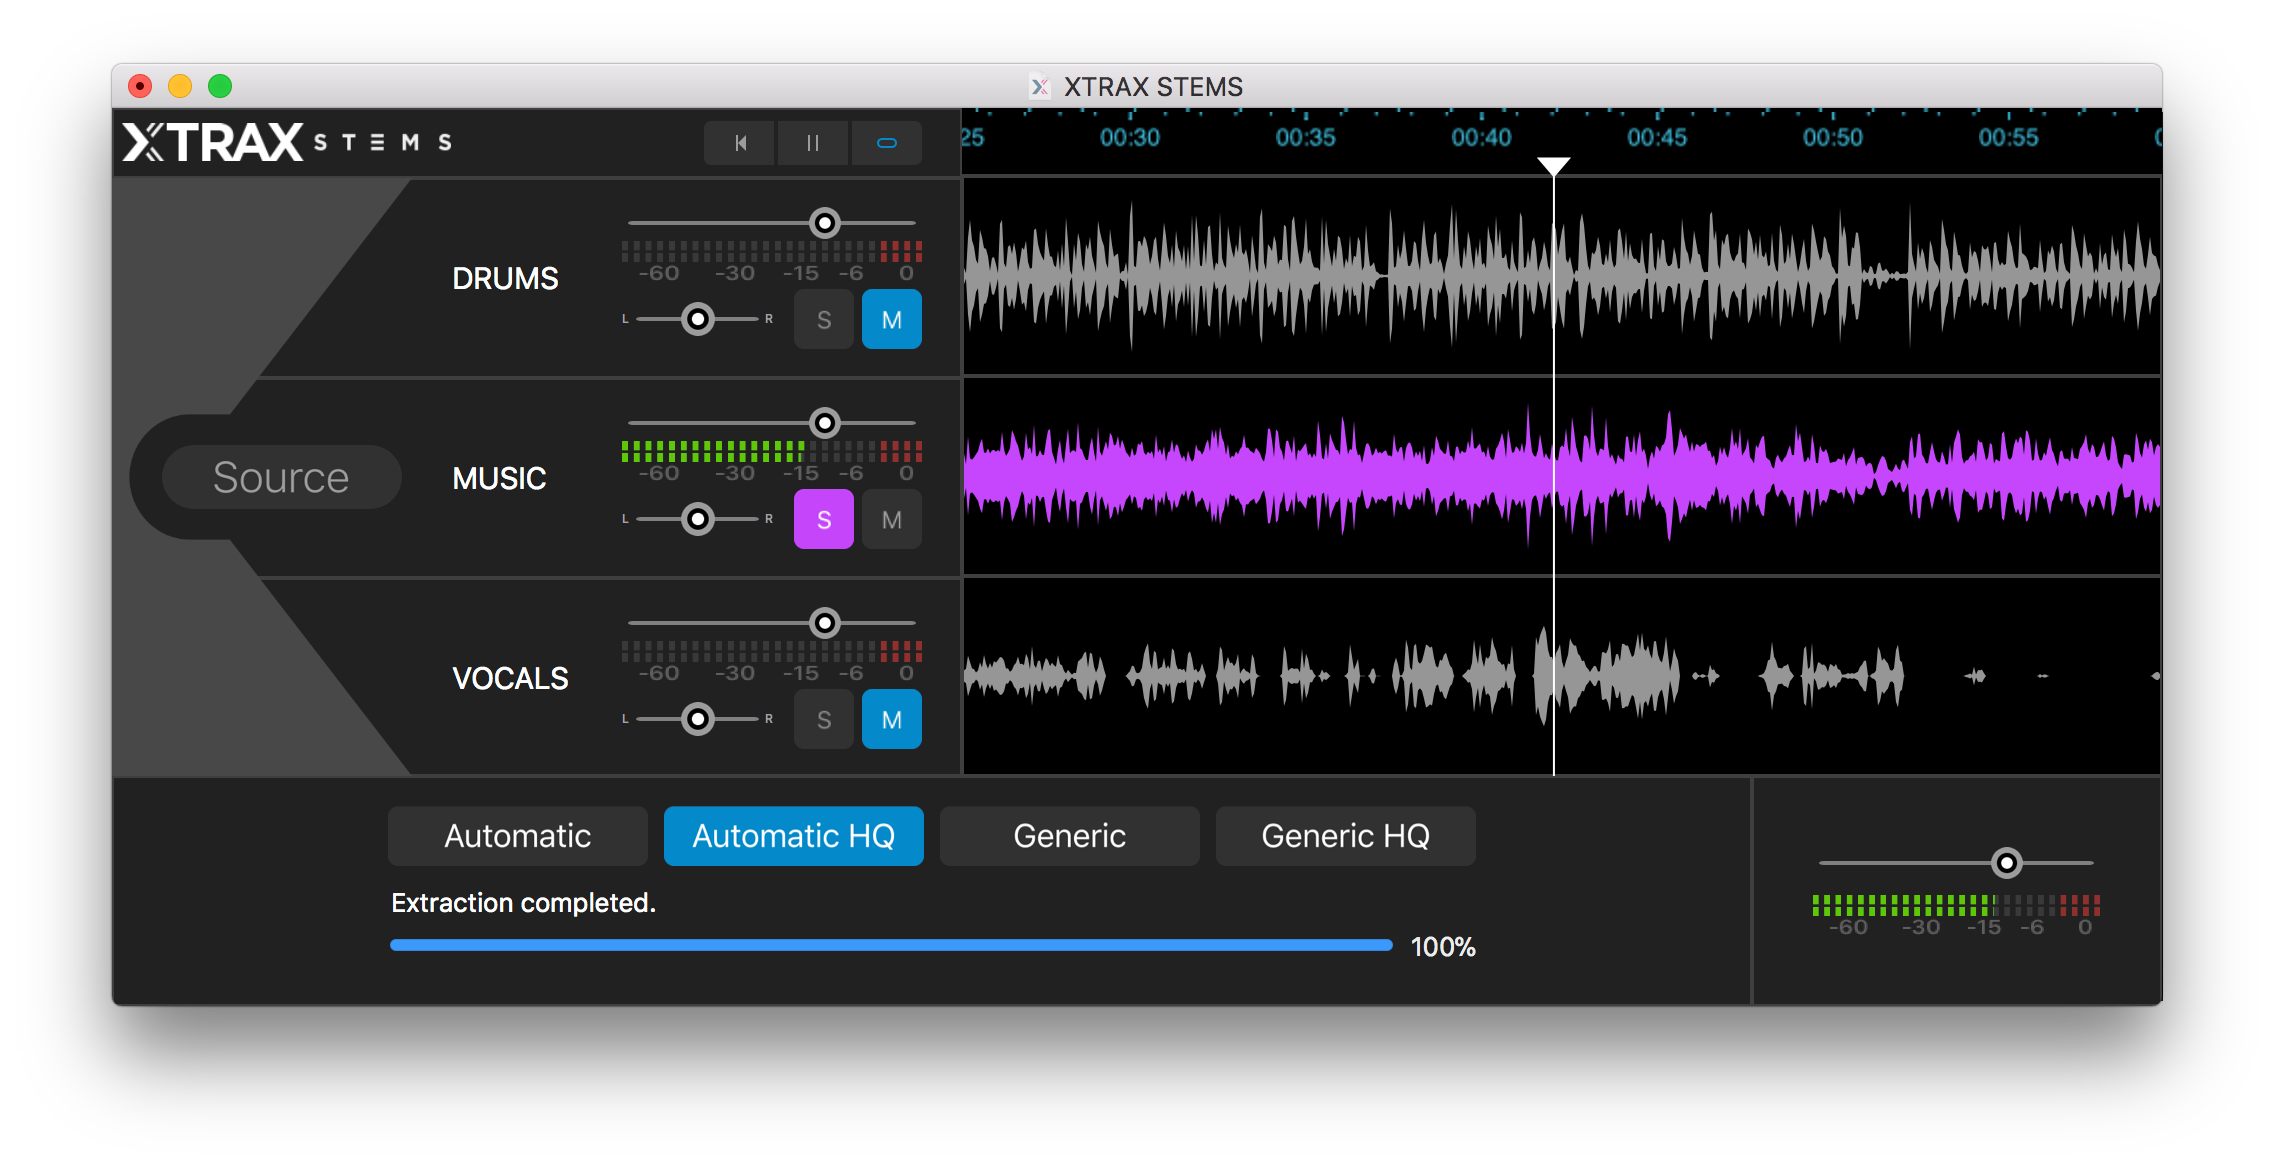Pause playback with the pause button
The width and height of the screenshot is (2274, 1166).
(813, 143)
